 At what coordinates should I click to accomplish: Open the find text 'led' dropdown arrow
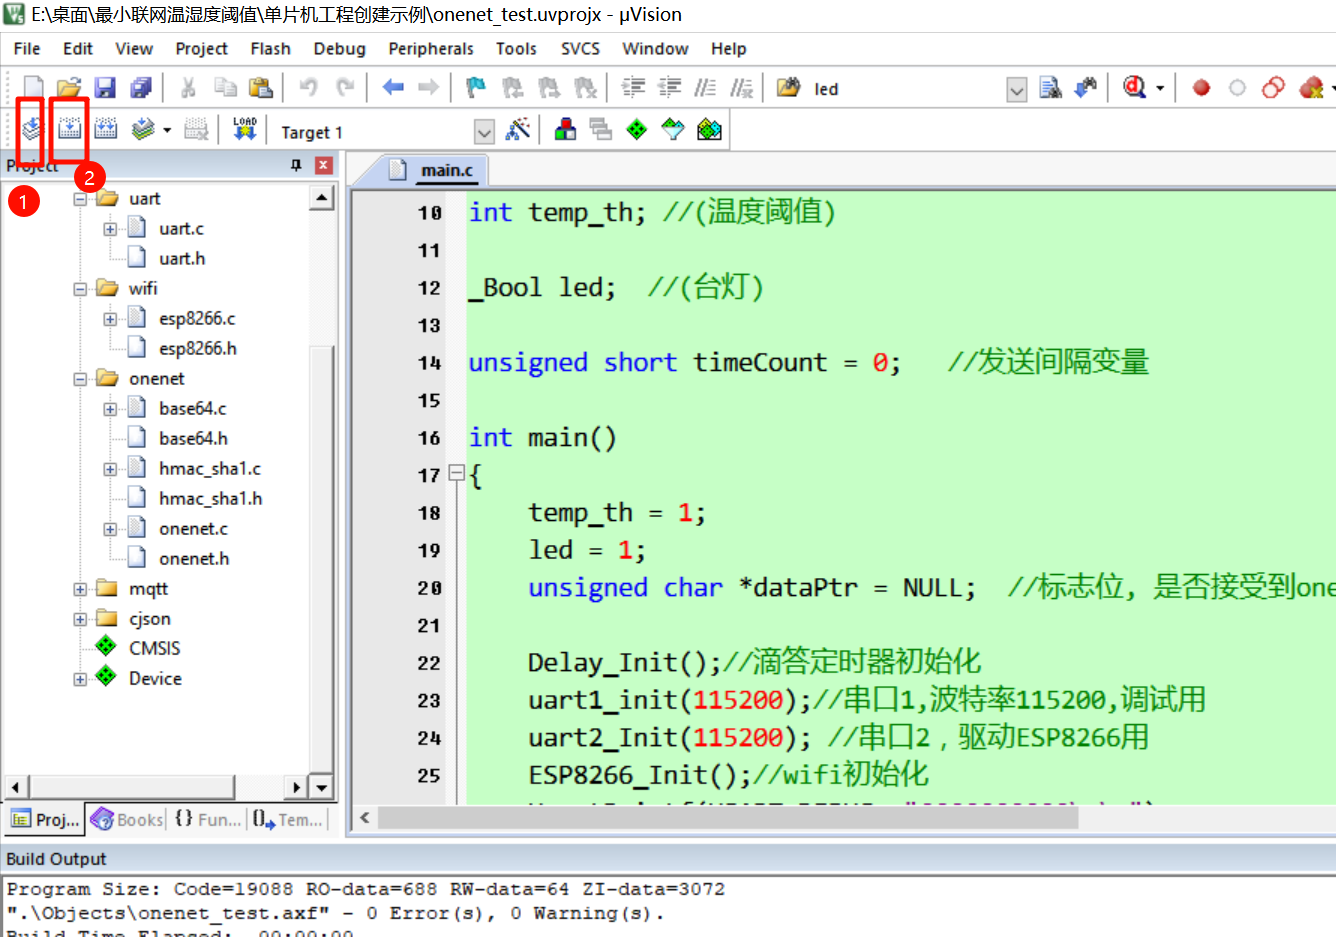[1017, 90]
